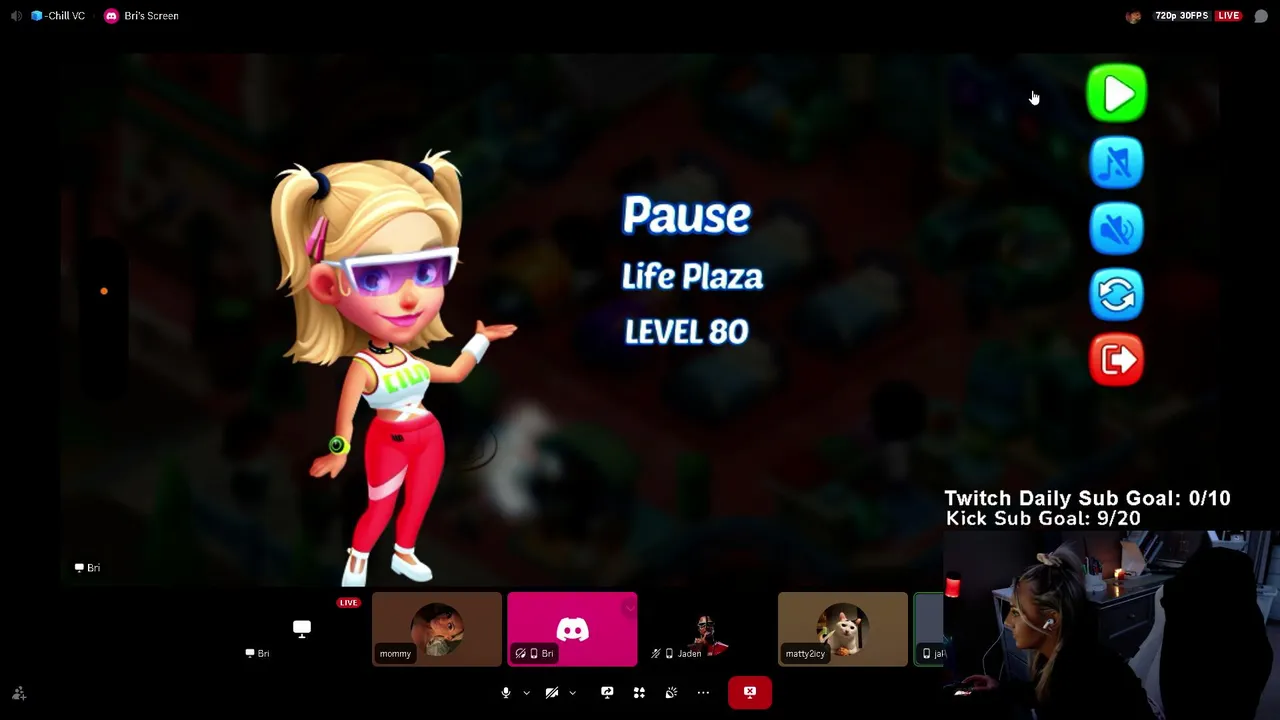The width and height of the screenshot is (1280, 720).
Task: Select Jaden's participant tile
Action: [x=707, y=629]
